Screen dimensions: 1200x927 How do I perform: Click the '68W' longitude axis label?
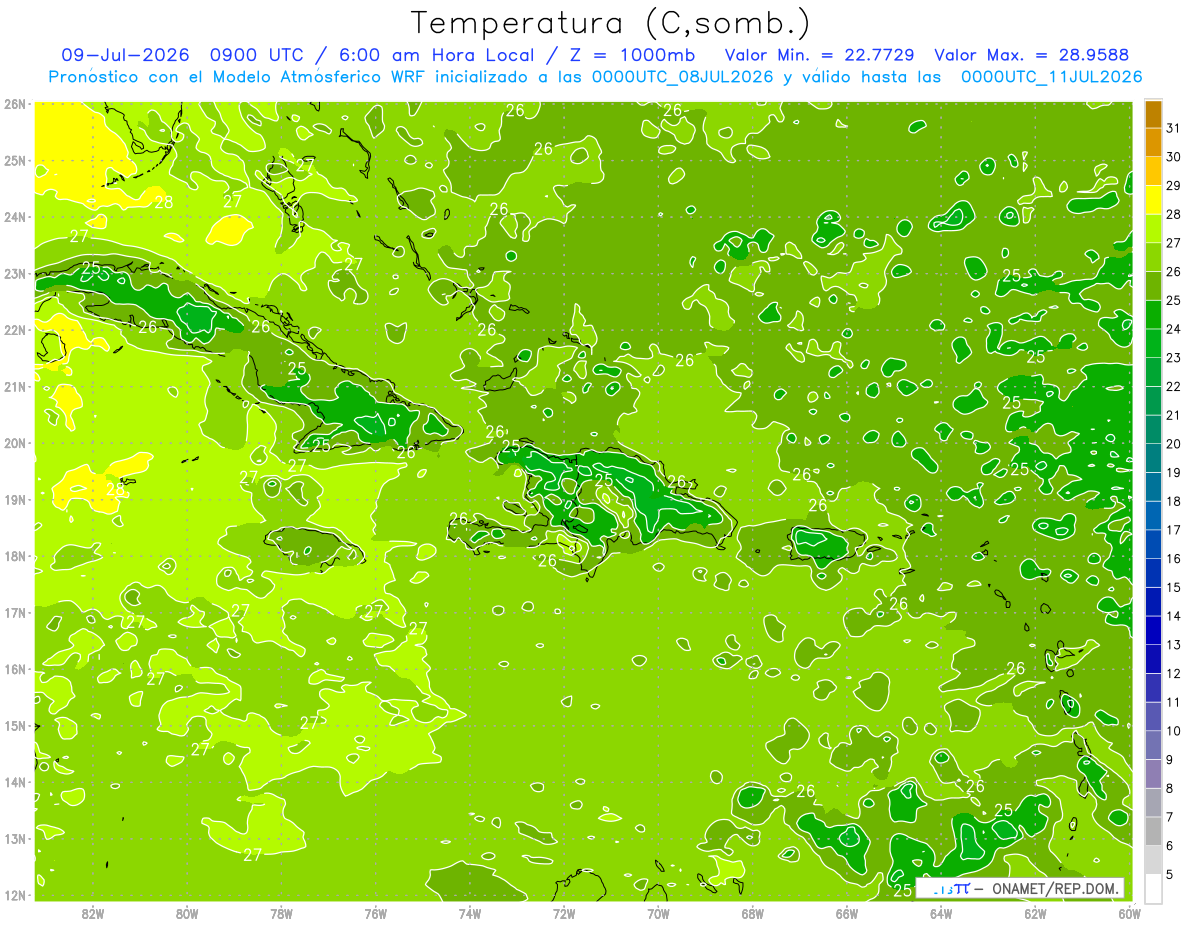pos(752,913)
